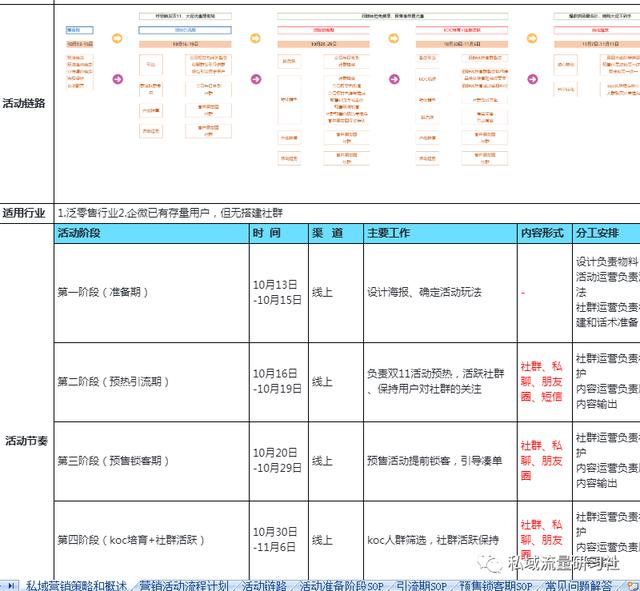Screen dimensions: 640x591
Task: Select the koc人群筛选，社群活跃保持 cell
Action: click(440, 540)
